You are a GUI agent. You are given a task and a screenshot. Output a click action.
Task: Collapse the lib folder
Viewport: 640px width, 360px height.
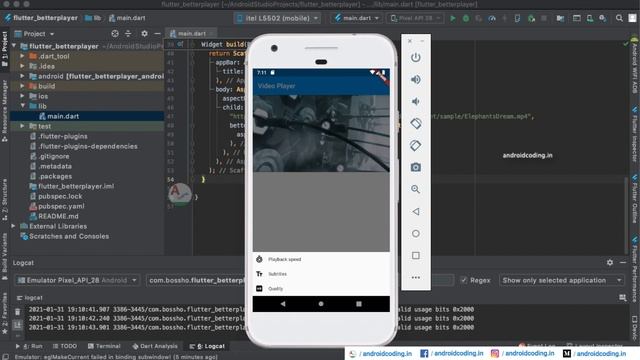pos(22,106)
